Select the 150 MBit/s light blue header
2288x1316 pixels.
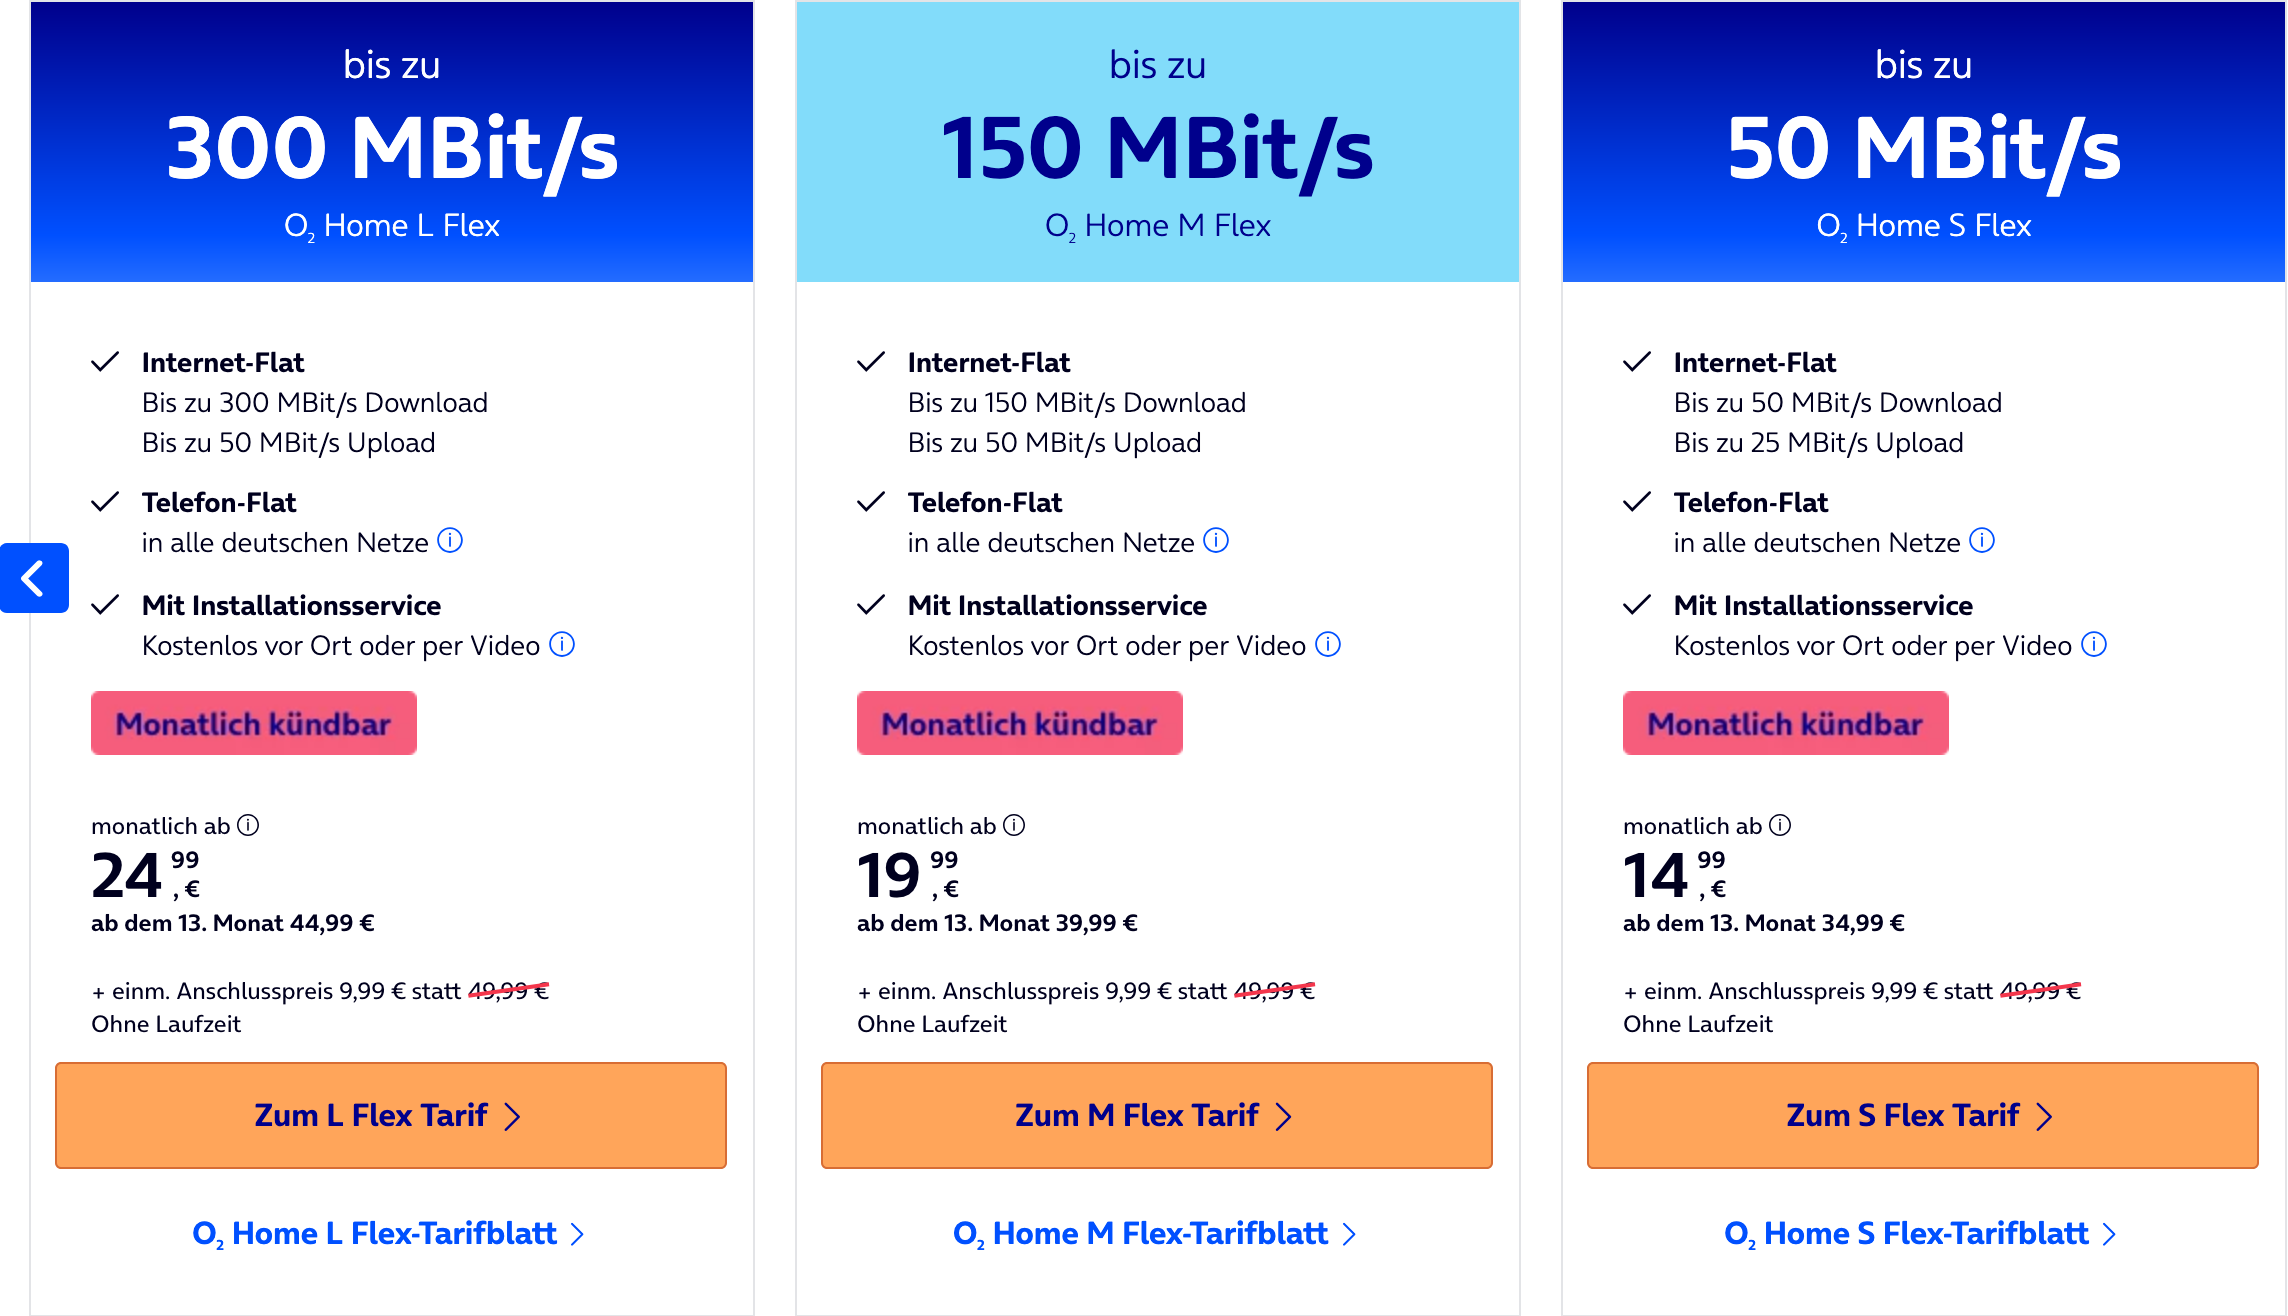[x=1157, y=142]
